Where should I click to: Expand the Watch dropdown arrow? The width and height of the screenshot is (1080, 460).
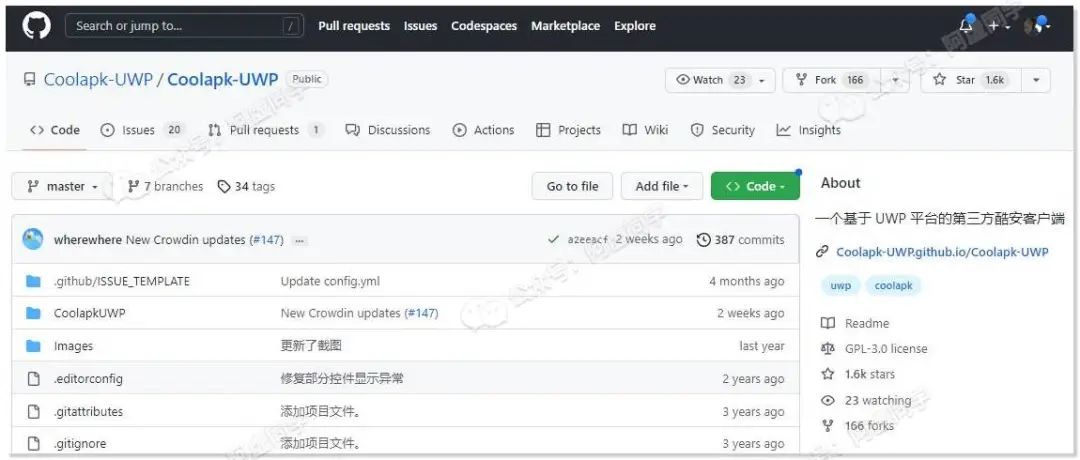coord(762,81)
